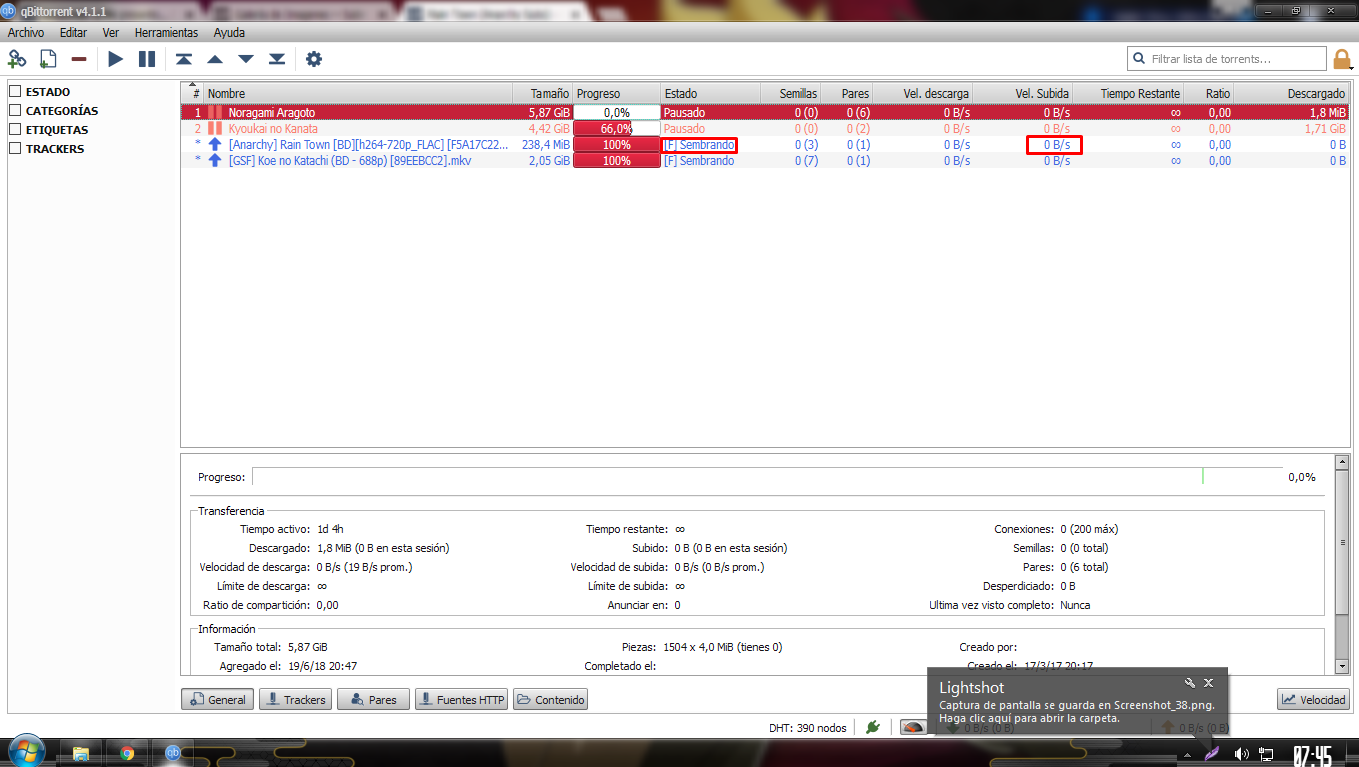1359x767 pixels.
Task: Switch to the Trackers tab
Action: tap(295, 700)
